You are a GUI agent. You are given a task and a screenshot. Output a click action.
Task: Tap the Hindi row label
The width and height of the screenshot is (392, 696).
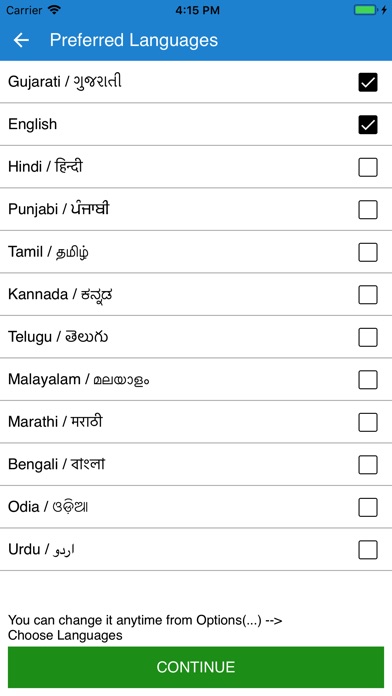coord(45,167)
